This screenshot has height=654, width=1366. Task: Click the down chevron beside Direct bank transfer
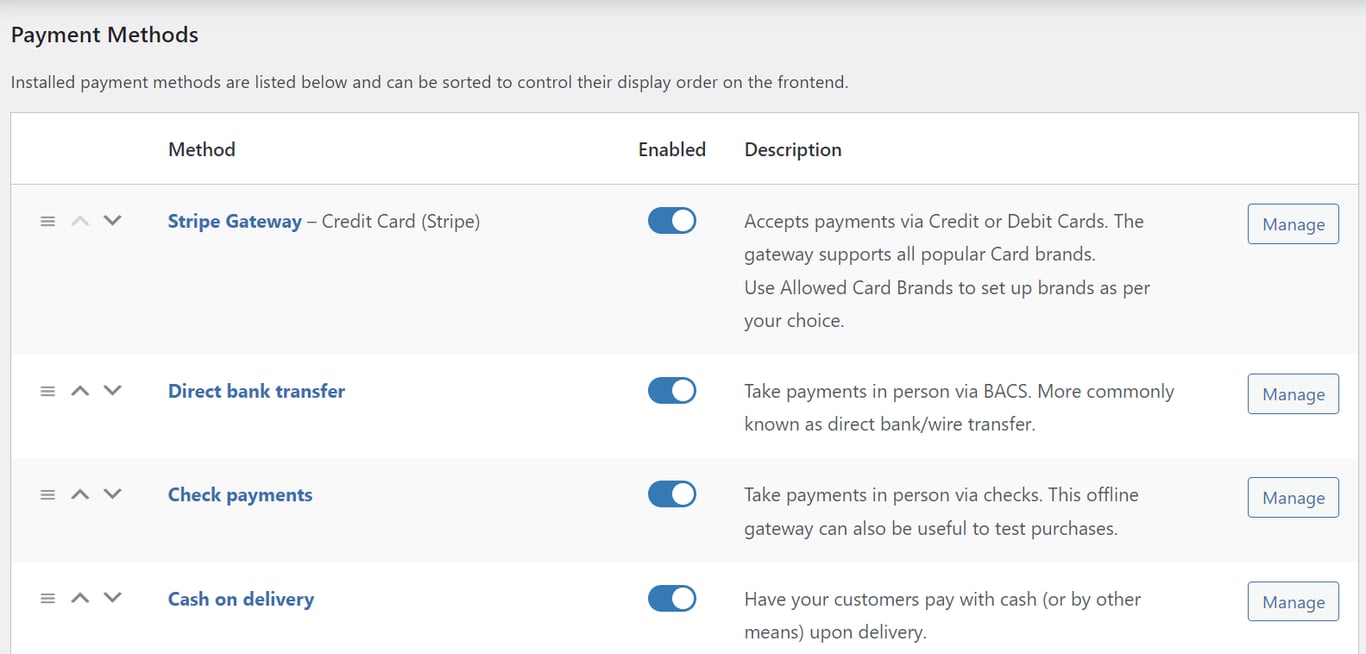click(x=113, y=391)
